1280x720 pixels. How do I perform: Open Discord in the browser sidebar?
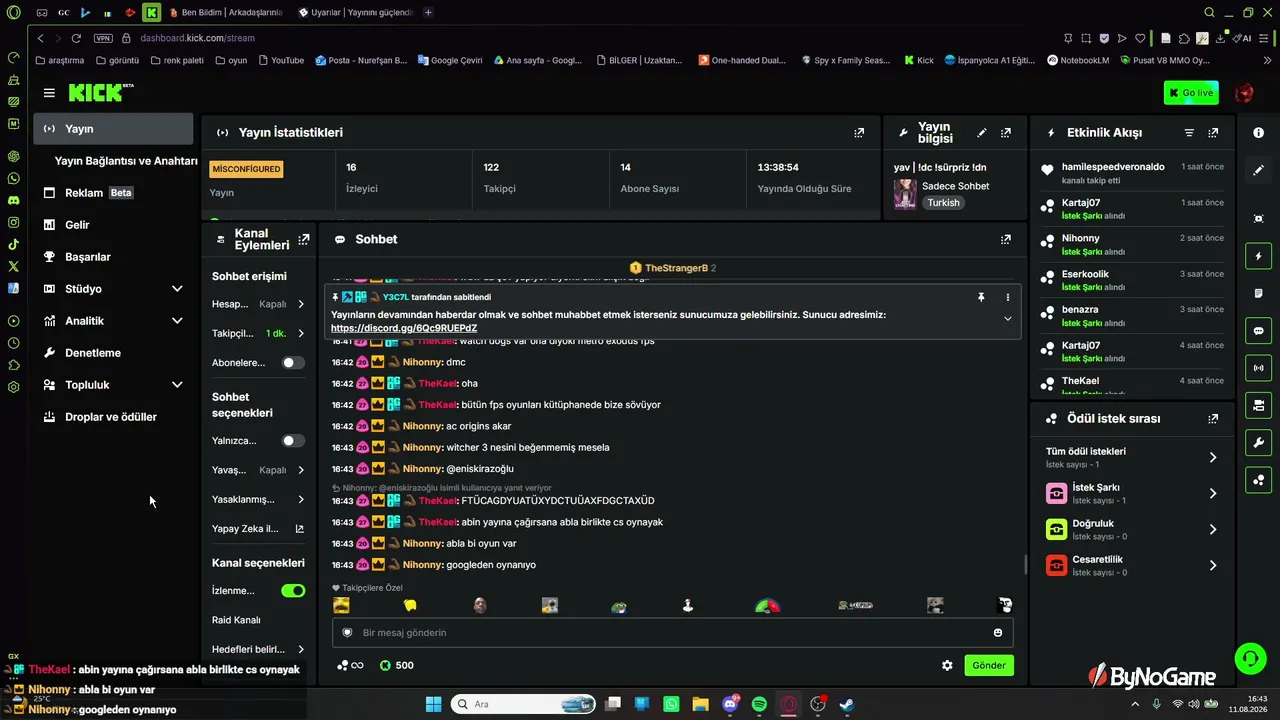pos(13,200)
